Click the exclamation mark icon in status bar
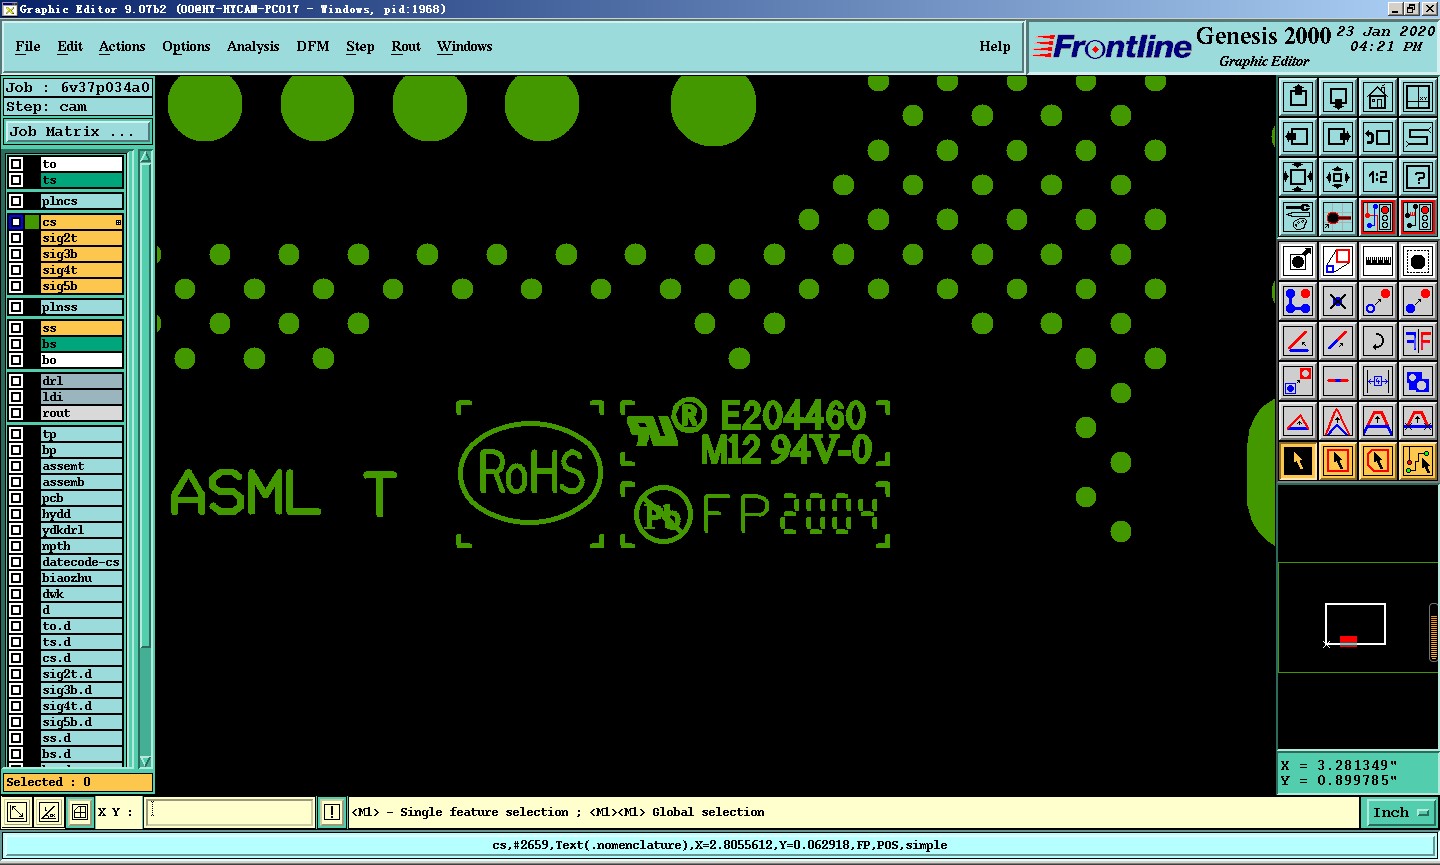Viewport: 1440px width, 865px height. coord(332,812)
